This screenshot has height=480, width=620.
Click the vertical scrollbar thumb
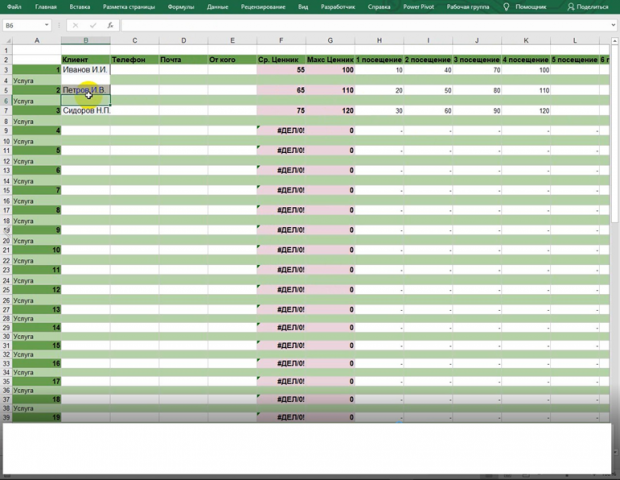coord(614,133)
